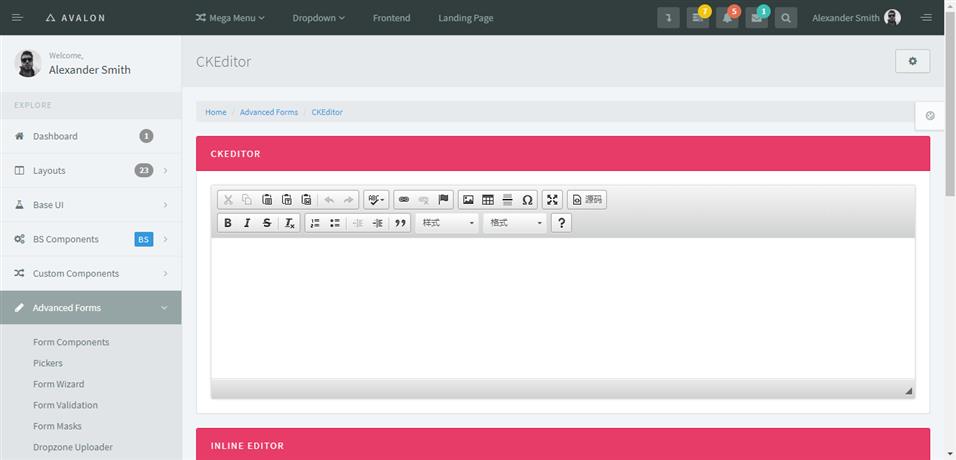The width and height of the screenshot is (956, 460).
Task: Switch to source view (源码) button
Action: (587, 199)
